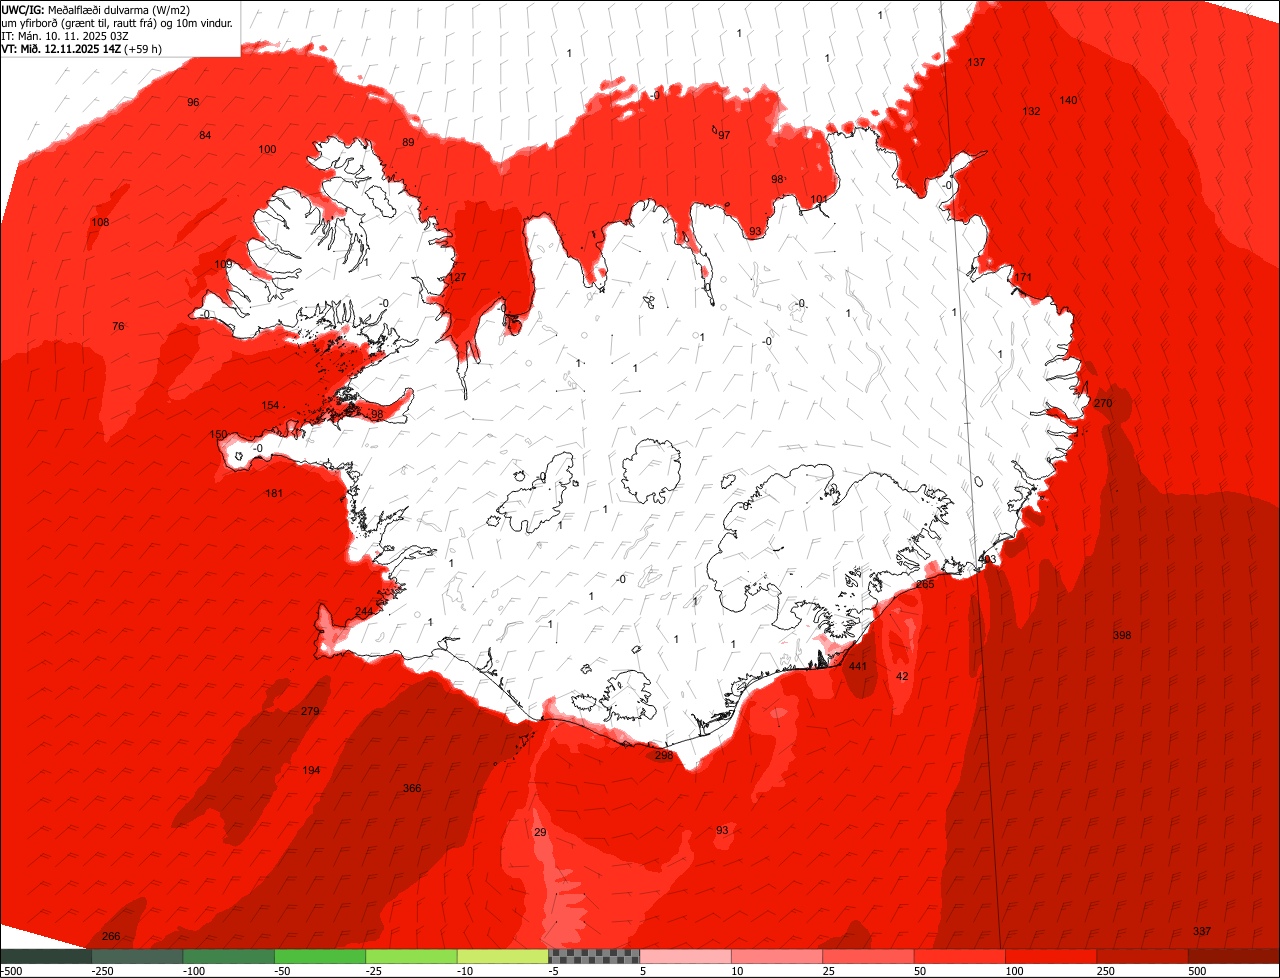The height and width of the screenshot is (978, 1280).
Task: Click the map value 42 off the south-east coast
Action: click(x=902, y=677)
